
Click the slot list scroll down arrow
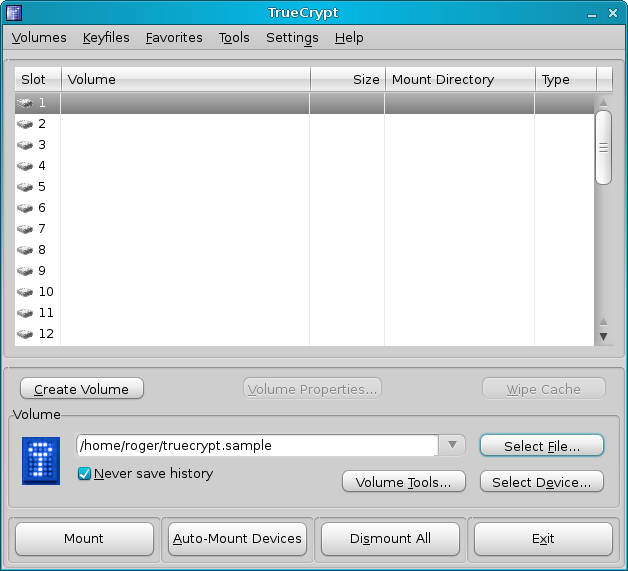603,337
